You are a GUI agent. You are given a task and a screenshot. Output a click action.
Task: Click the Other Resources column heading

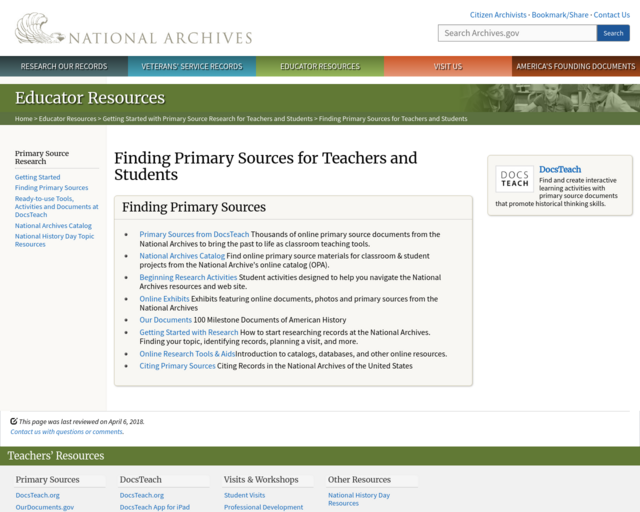(359, 480)
